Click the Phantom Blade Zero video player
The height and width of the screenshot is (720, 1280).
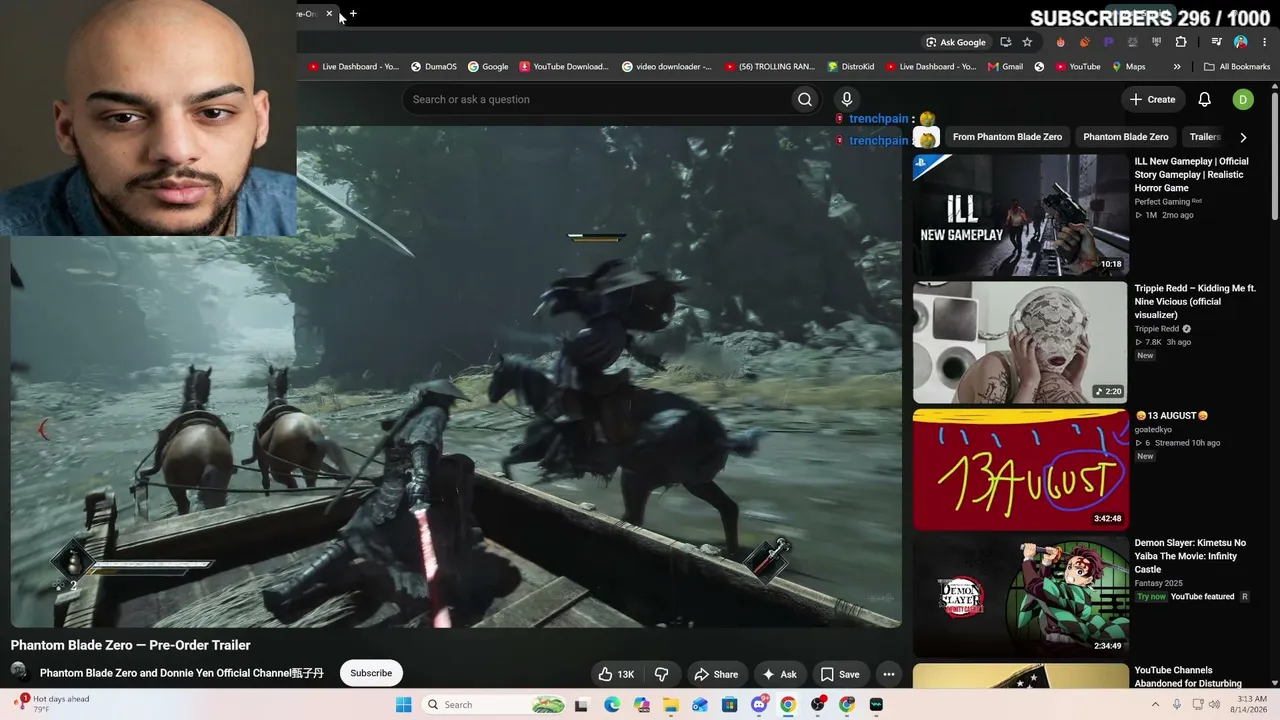[456, 377]
